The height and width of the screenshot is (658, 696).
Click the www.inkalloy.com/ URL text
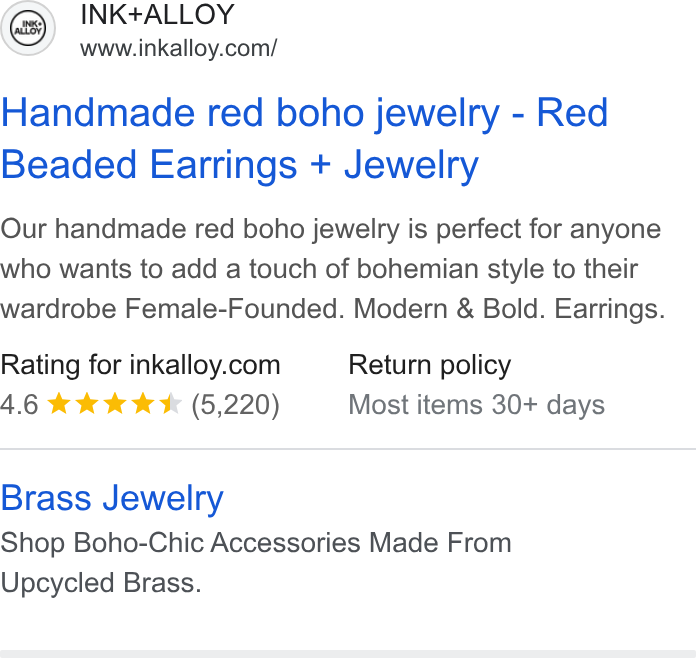coord(178,48)
